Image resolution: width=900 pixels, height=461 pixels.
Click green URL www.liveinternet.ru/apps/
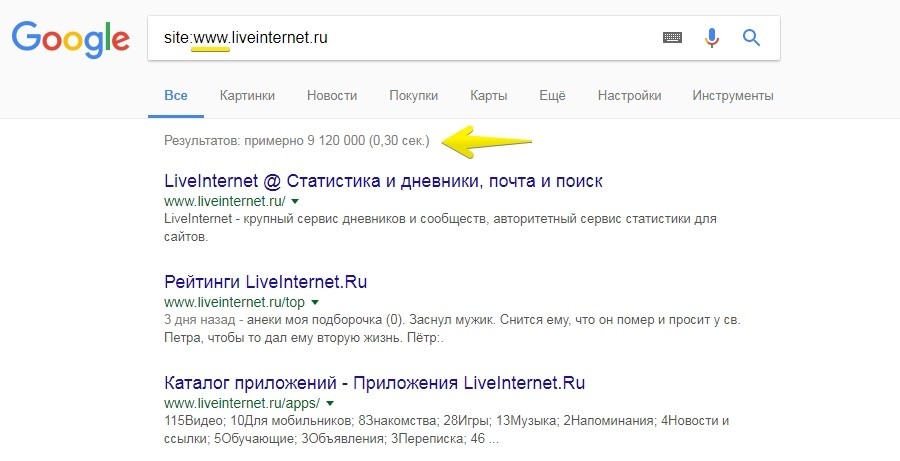tap(242, 403)
